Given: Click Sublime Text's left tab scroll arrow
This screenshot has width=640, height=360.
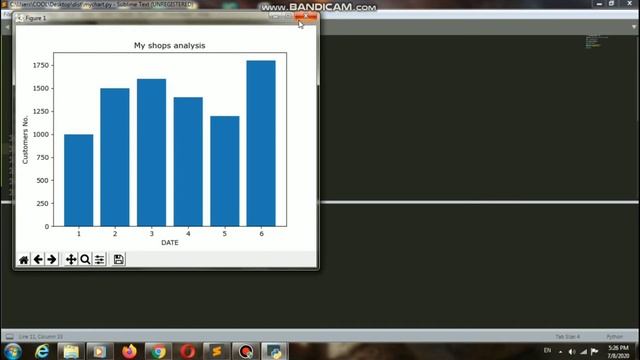Looking at the screenshot, I should tap(7, 27).
